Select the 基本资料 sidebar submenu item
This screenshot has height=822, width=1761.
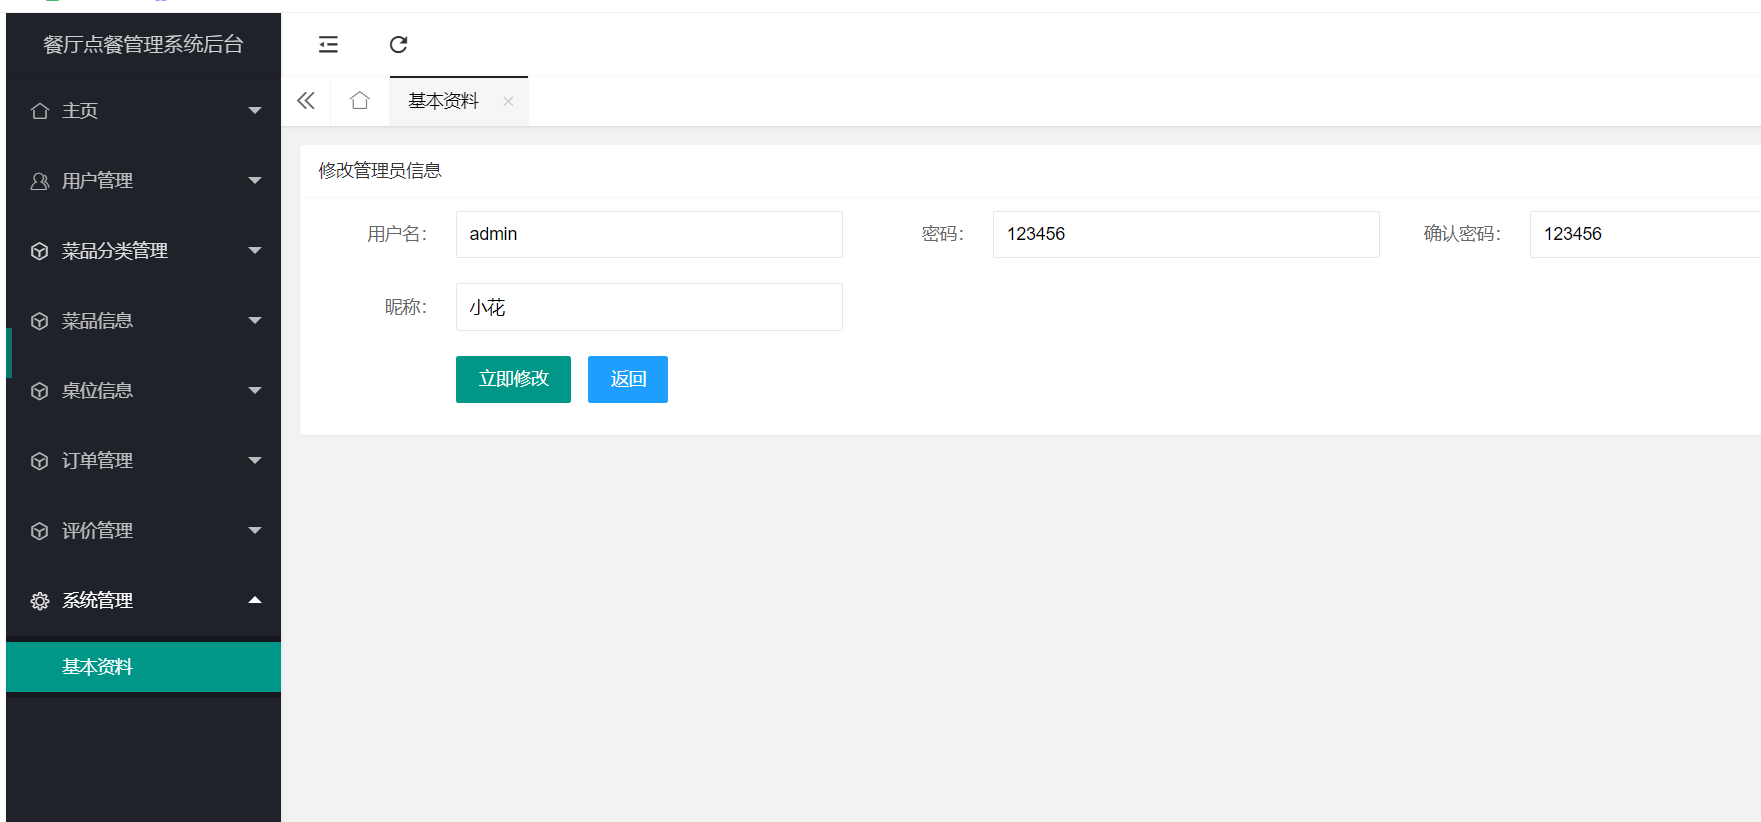(x=97, y=667)
